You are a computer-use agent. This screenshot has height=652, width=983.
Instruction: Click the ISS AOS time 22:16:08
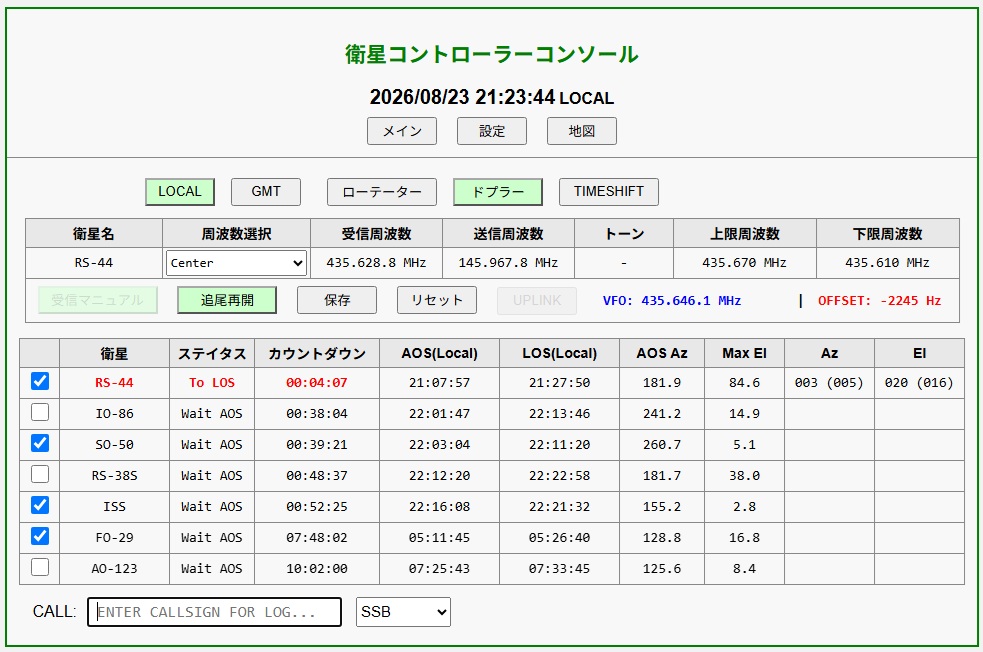(x=439, y=507)
